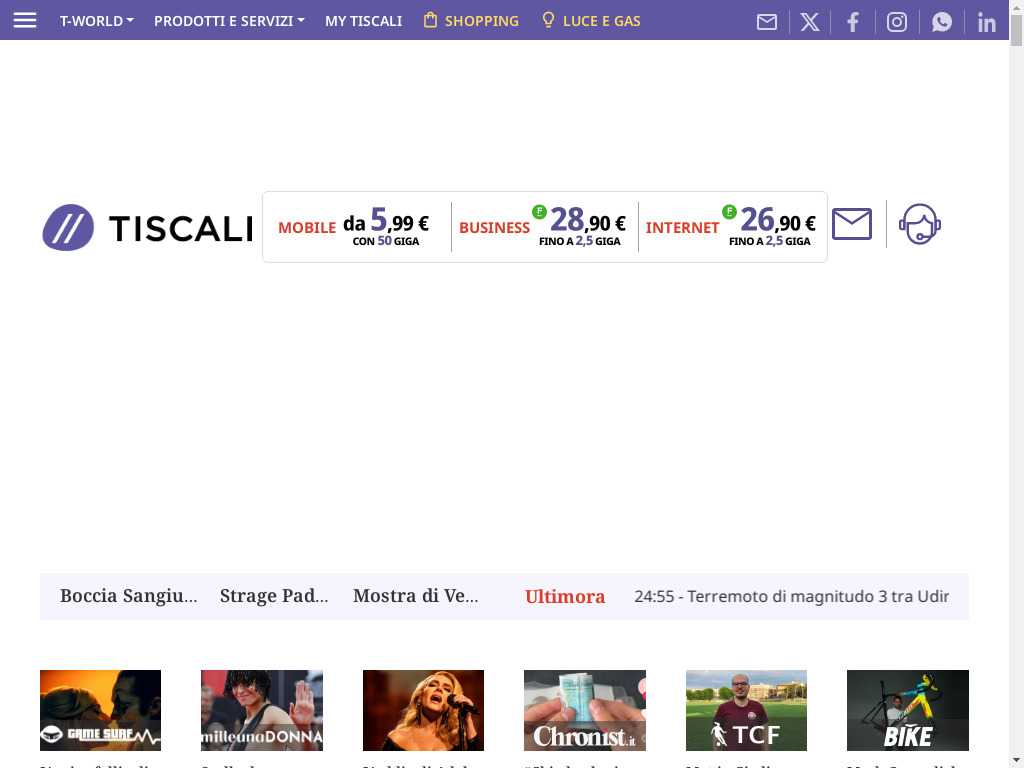Viewport: 1024px width, 768px height.
Task: Go to SHOPPING in the top menu
Action: pyautogui.click(x=471, y=21)
